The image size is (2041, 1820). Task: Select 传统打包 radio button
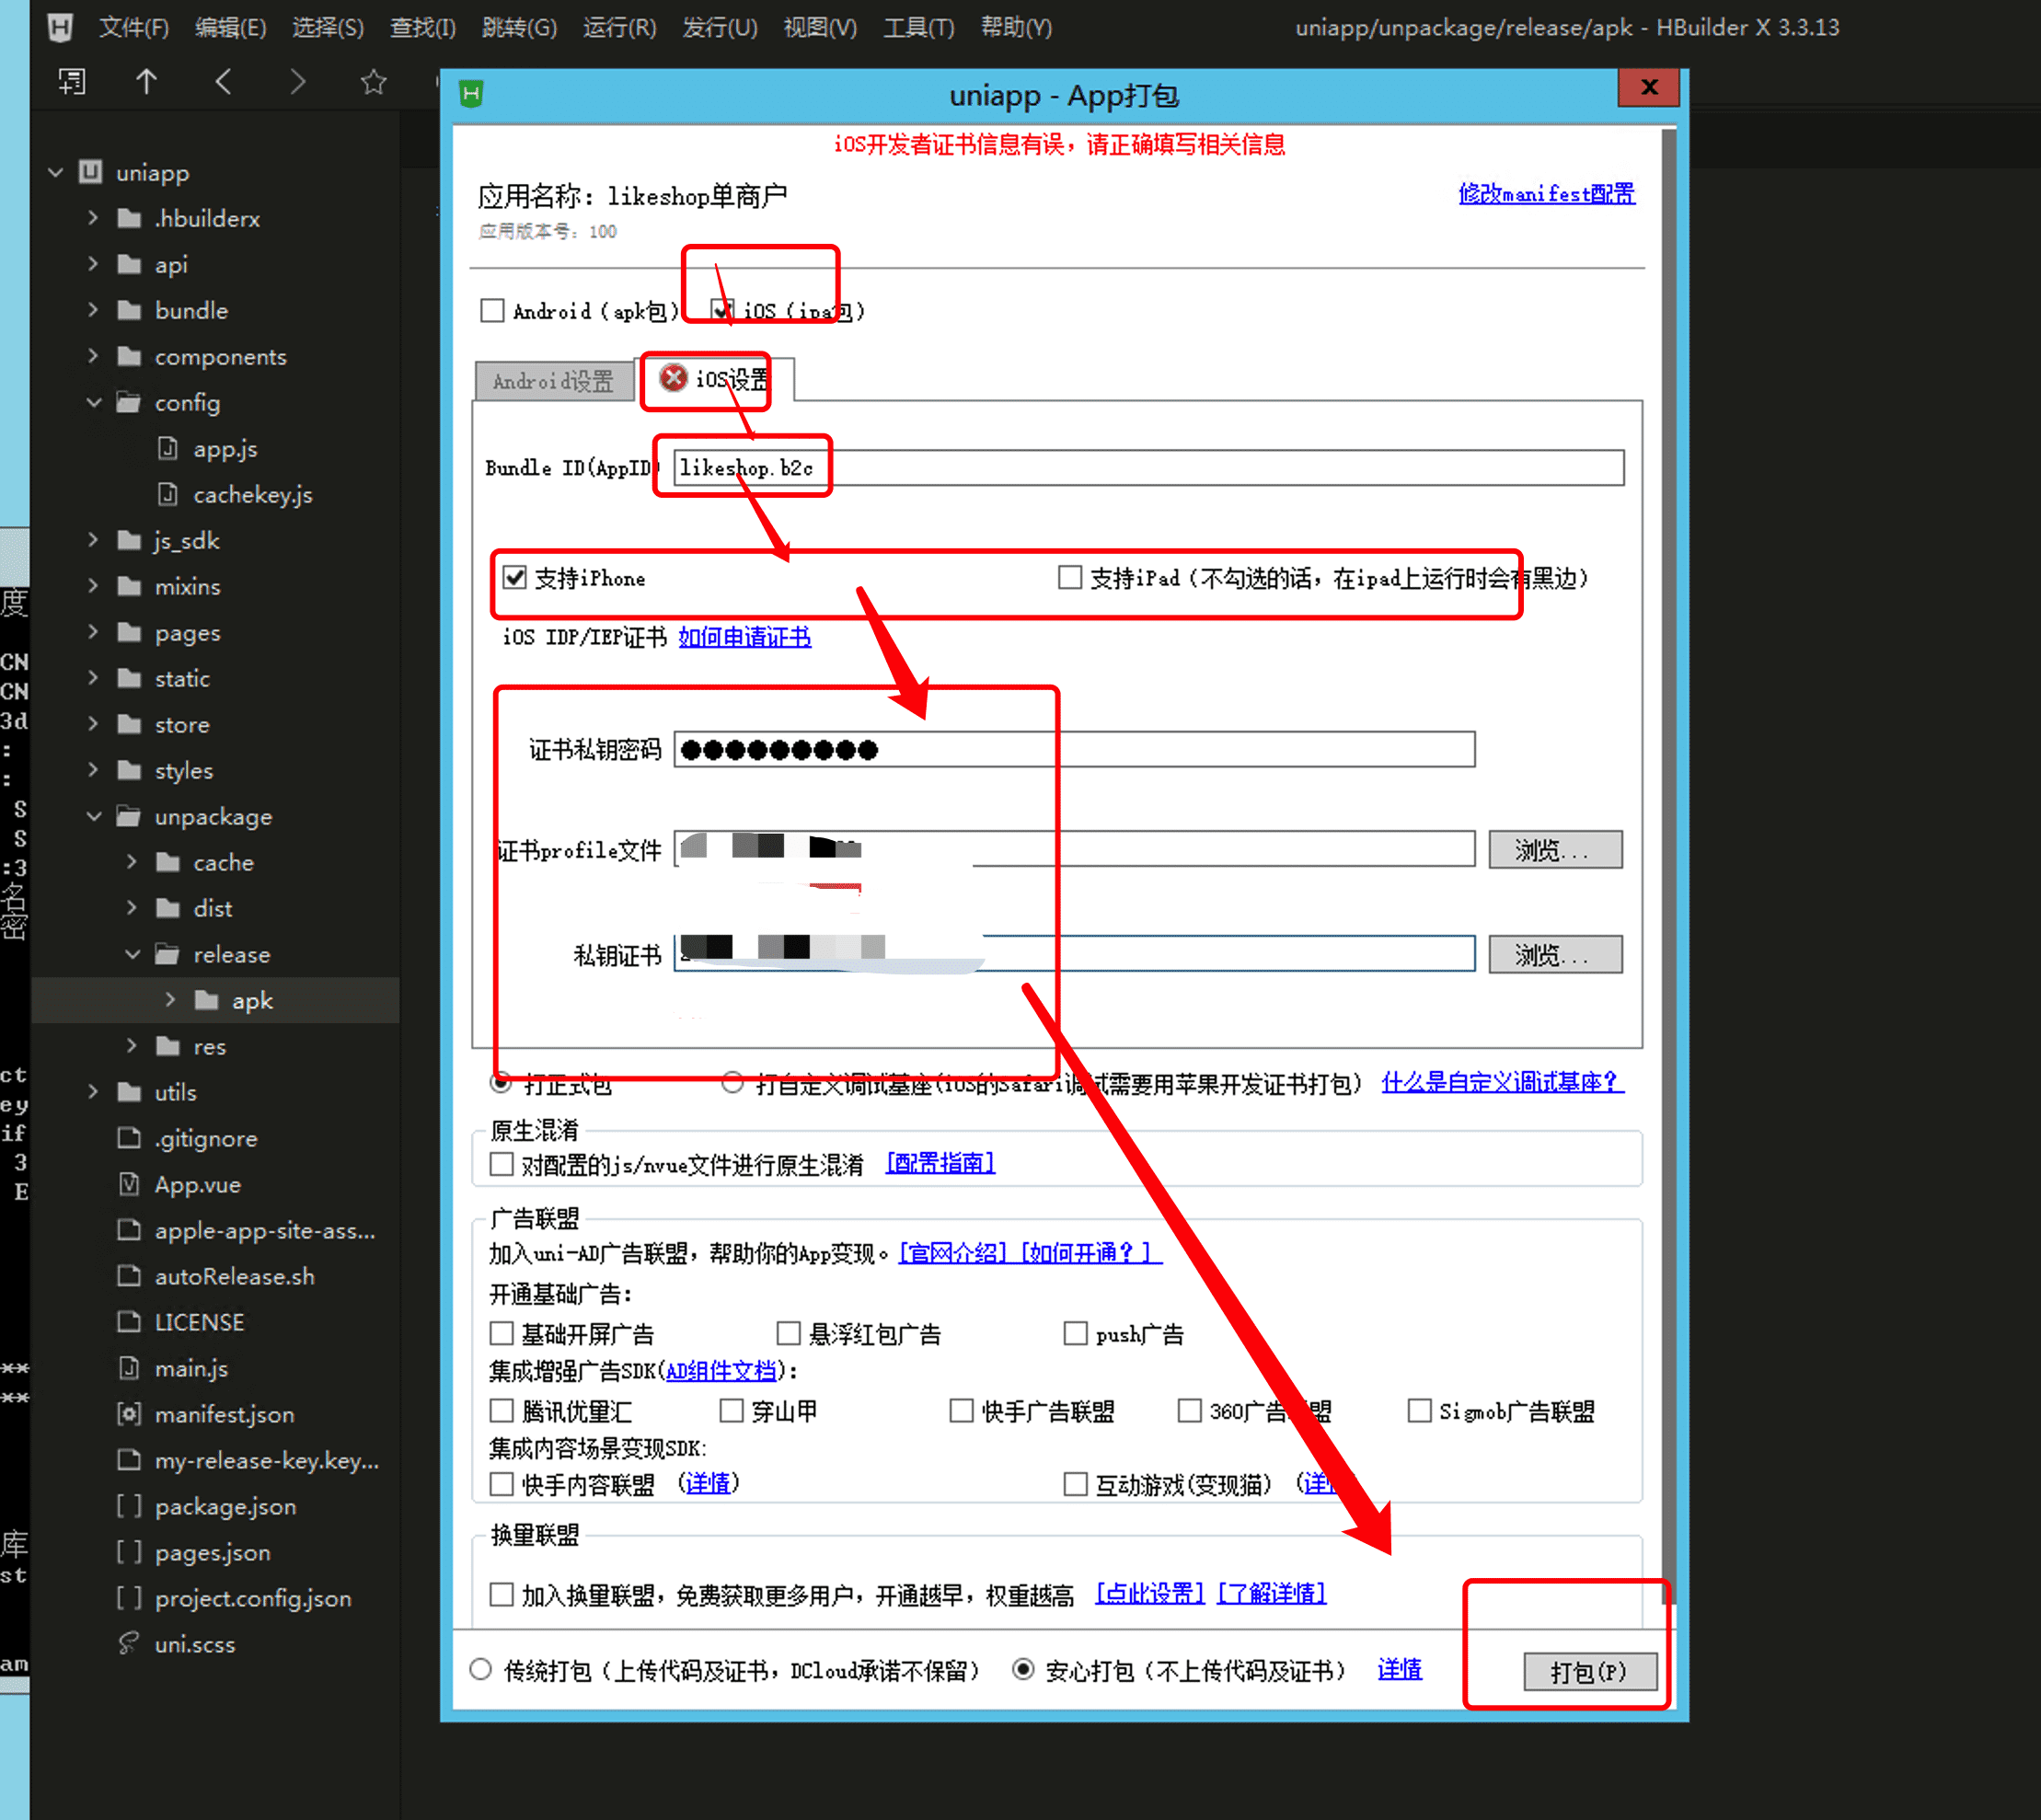click(481, 1669)
